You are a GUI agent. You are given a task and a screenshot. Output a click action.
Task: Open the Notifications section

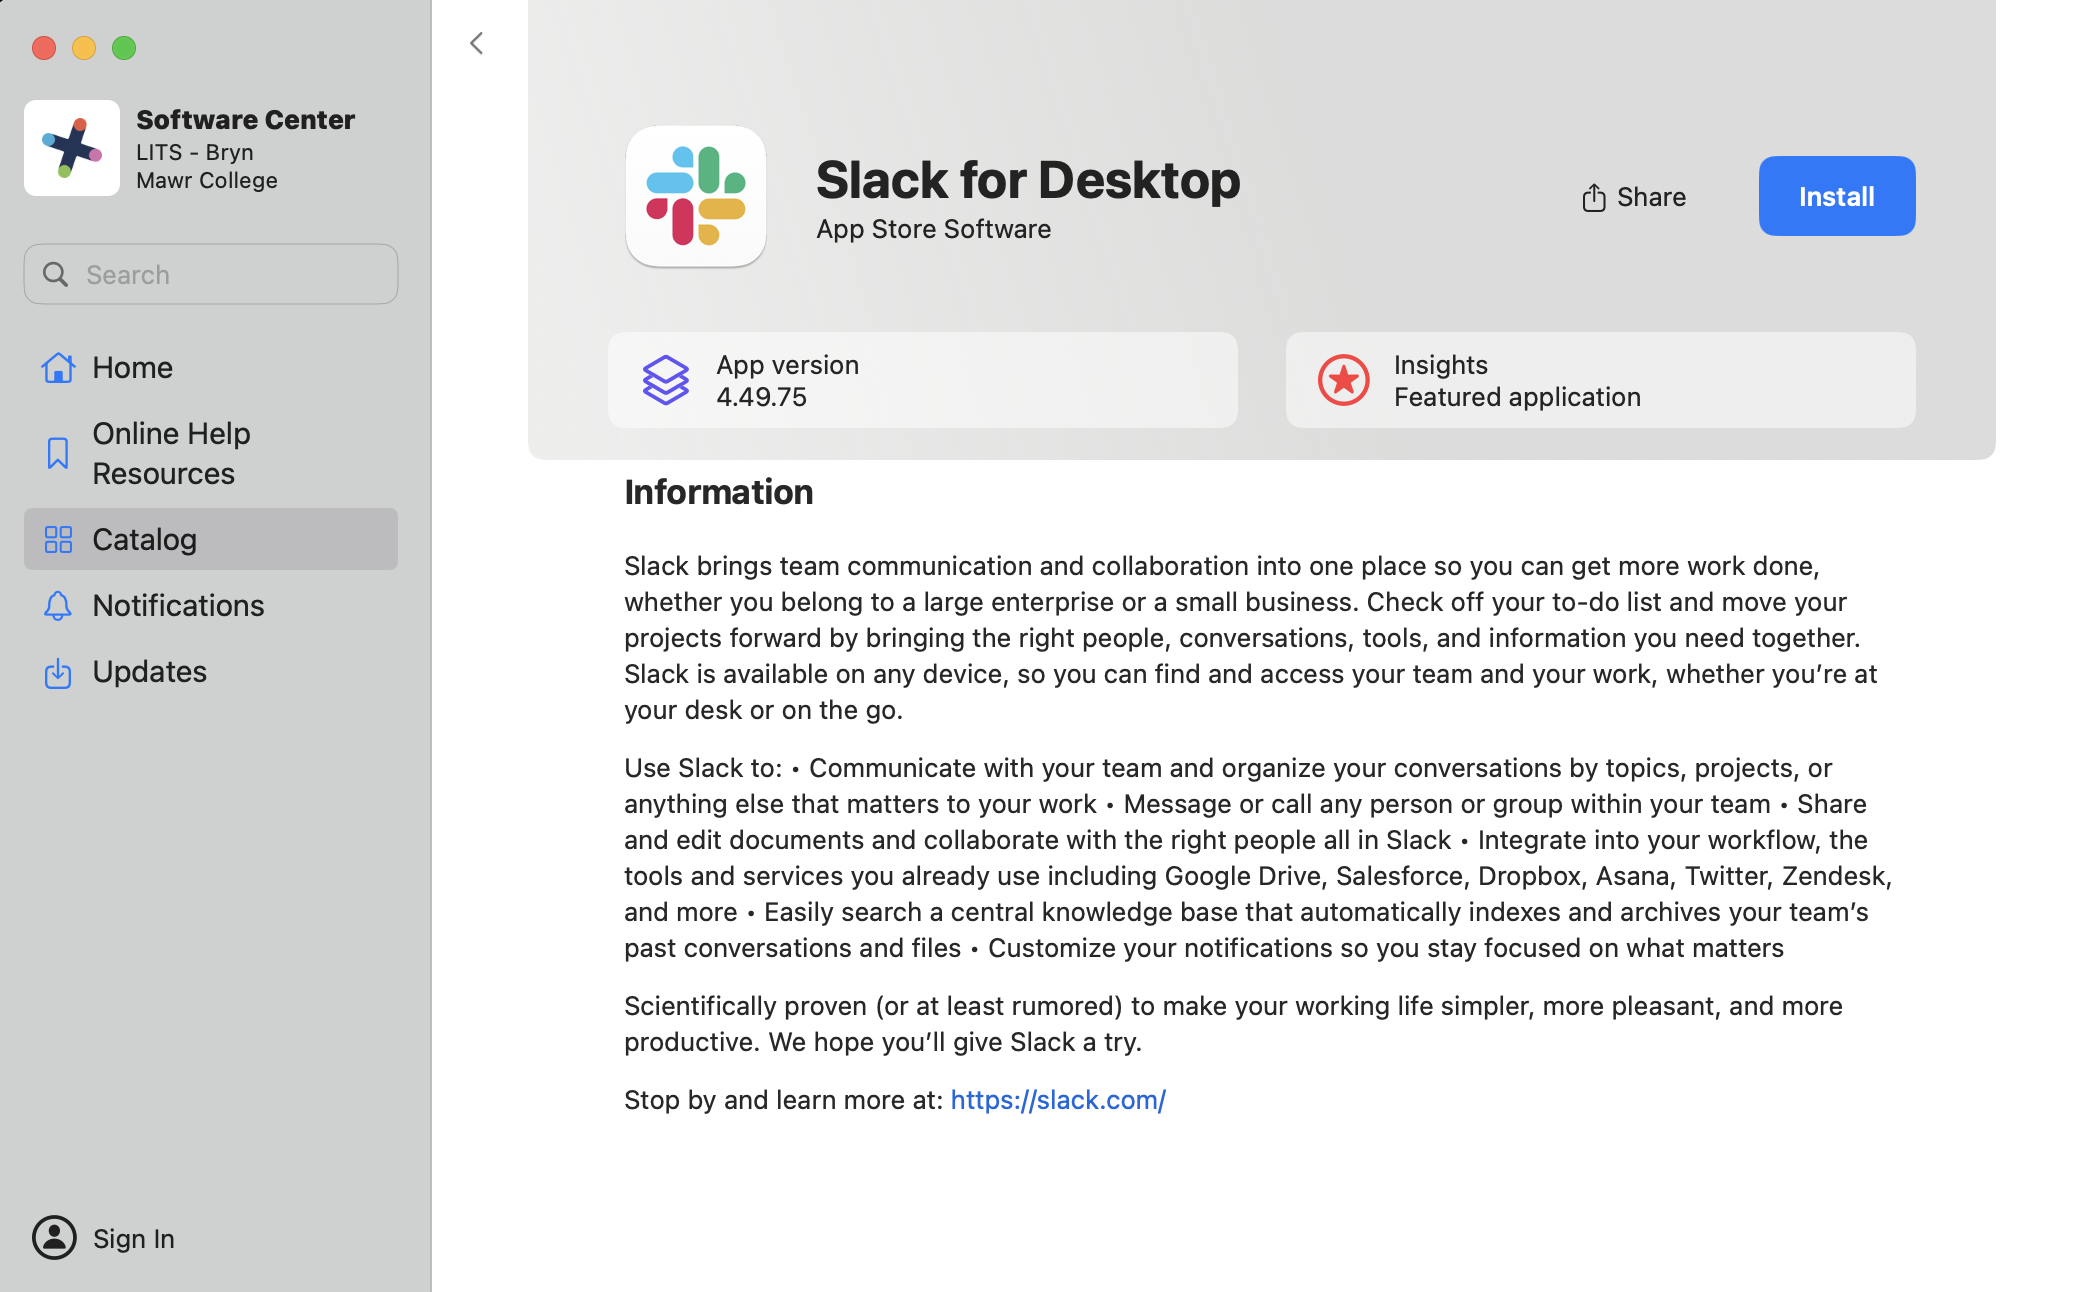[x=178, y=605]
